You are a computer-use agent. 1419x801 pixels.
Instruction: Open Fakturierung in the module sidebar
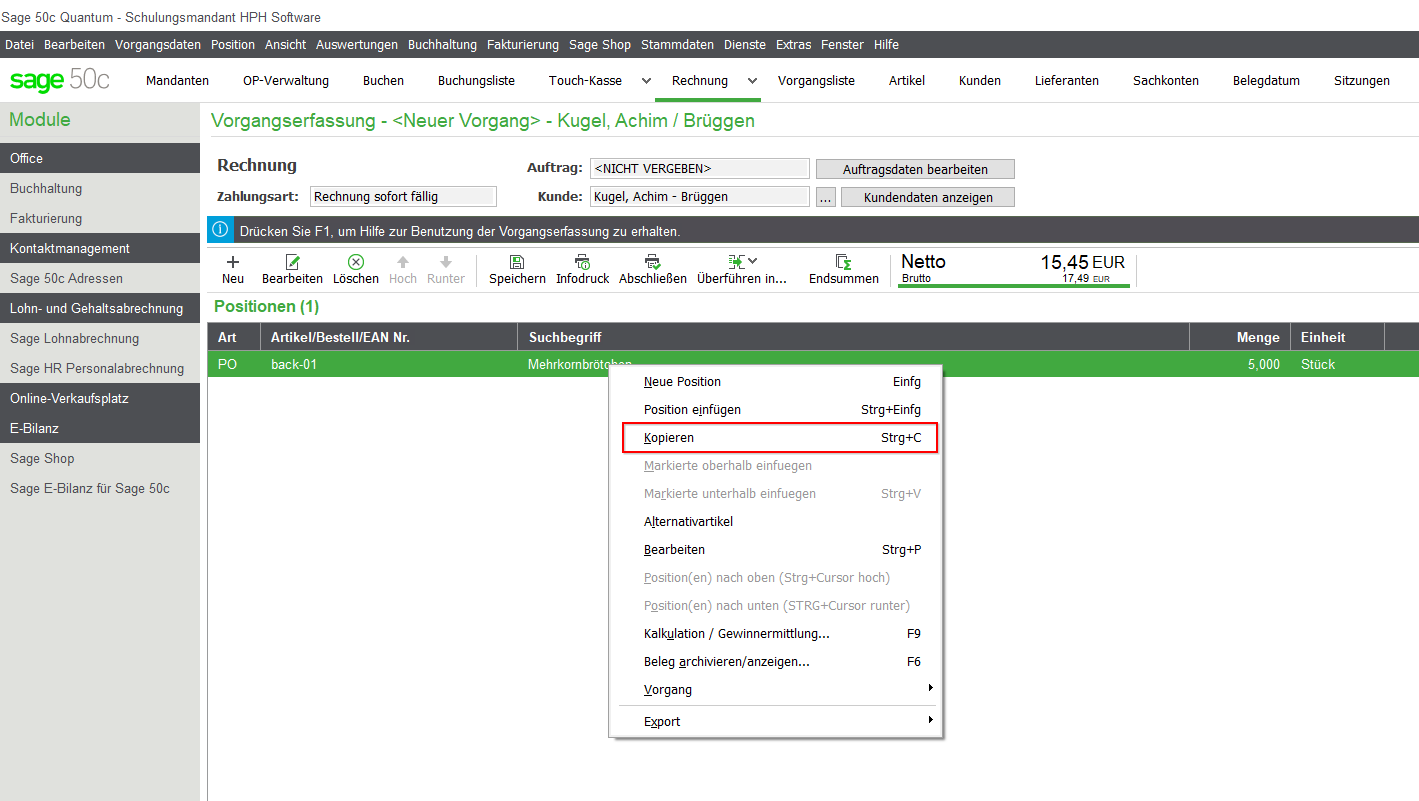click(x=100, y=218)
